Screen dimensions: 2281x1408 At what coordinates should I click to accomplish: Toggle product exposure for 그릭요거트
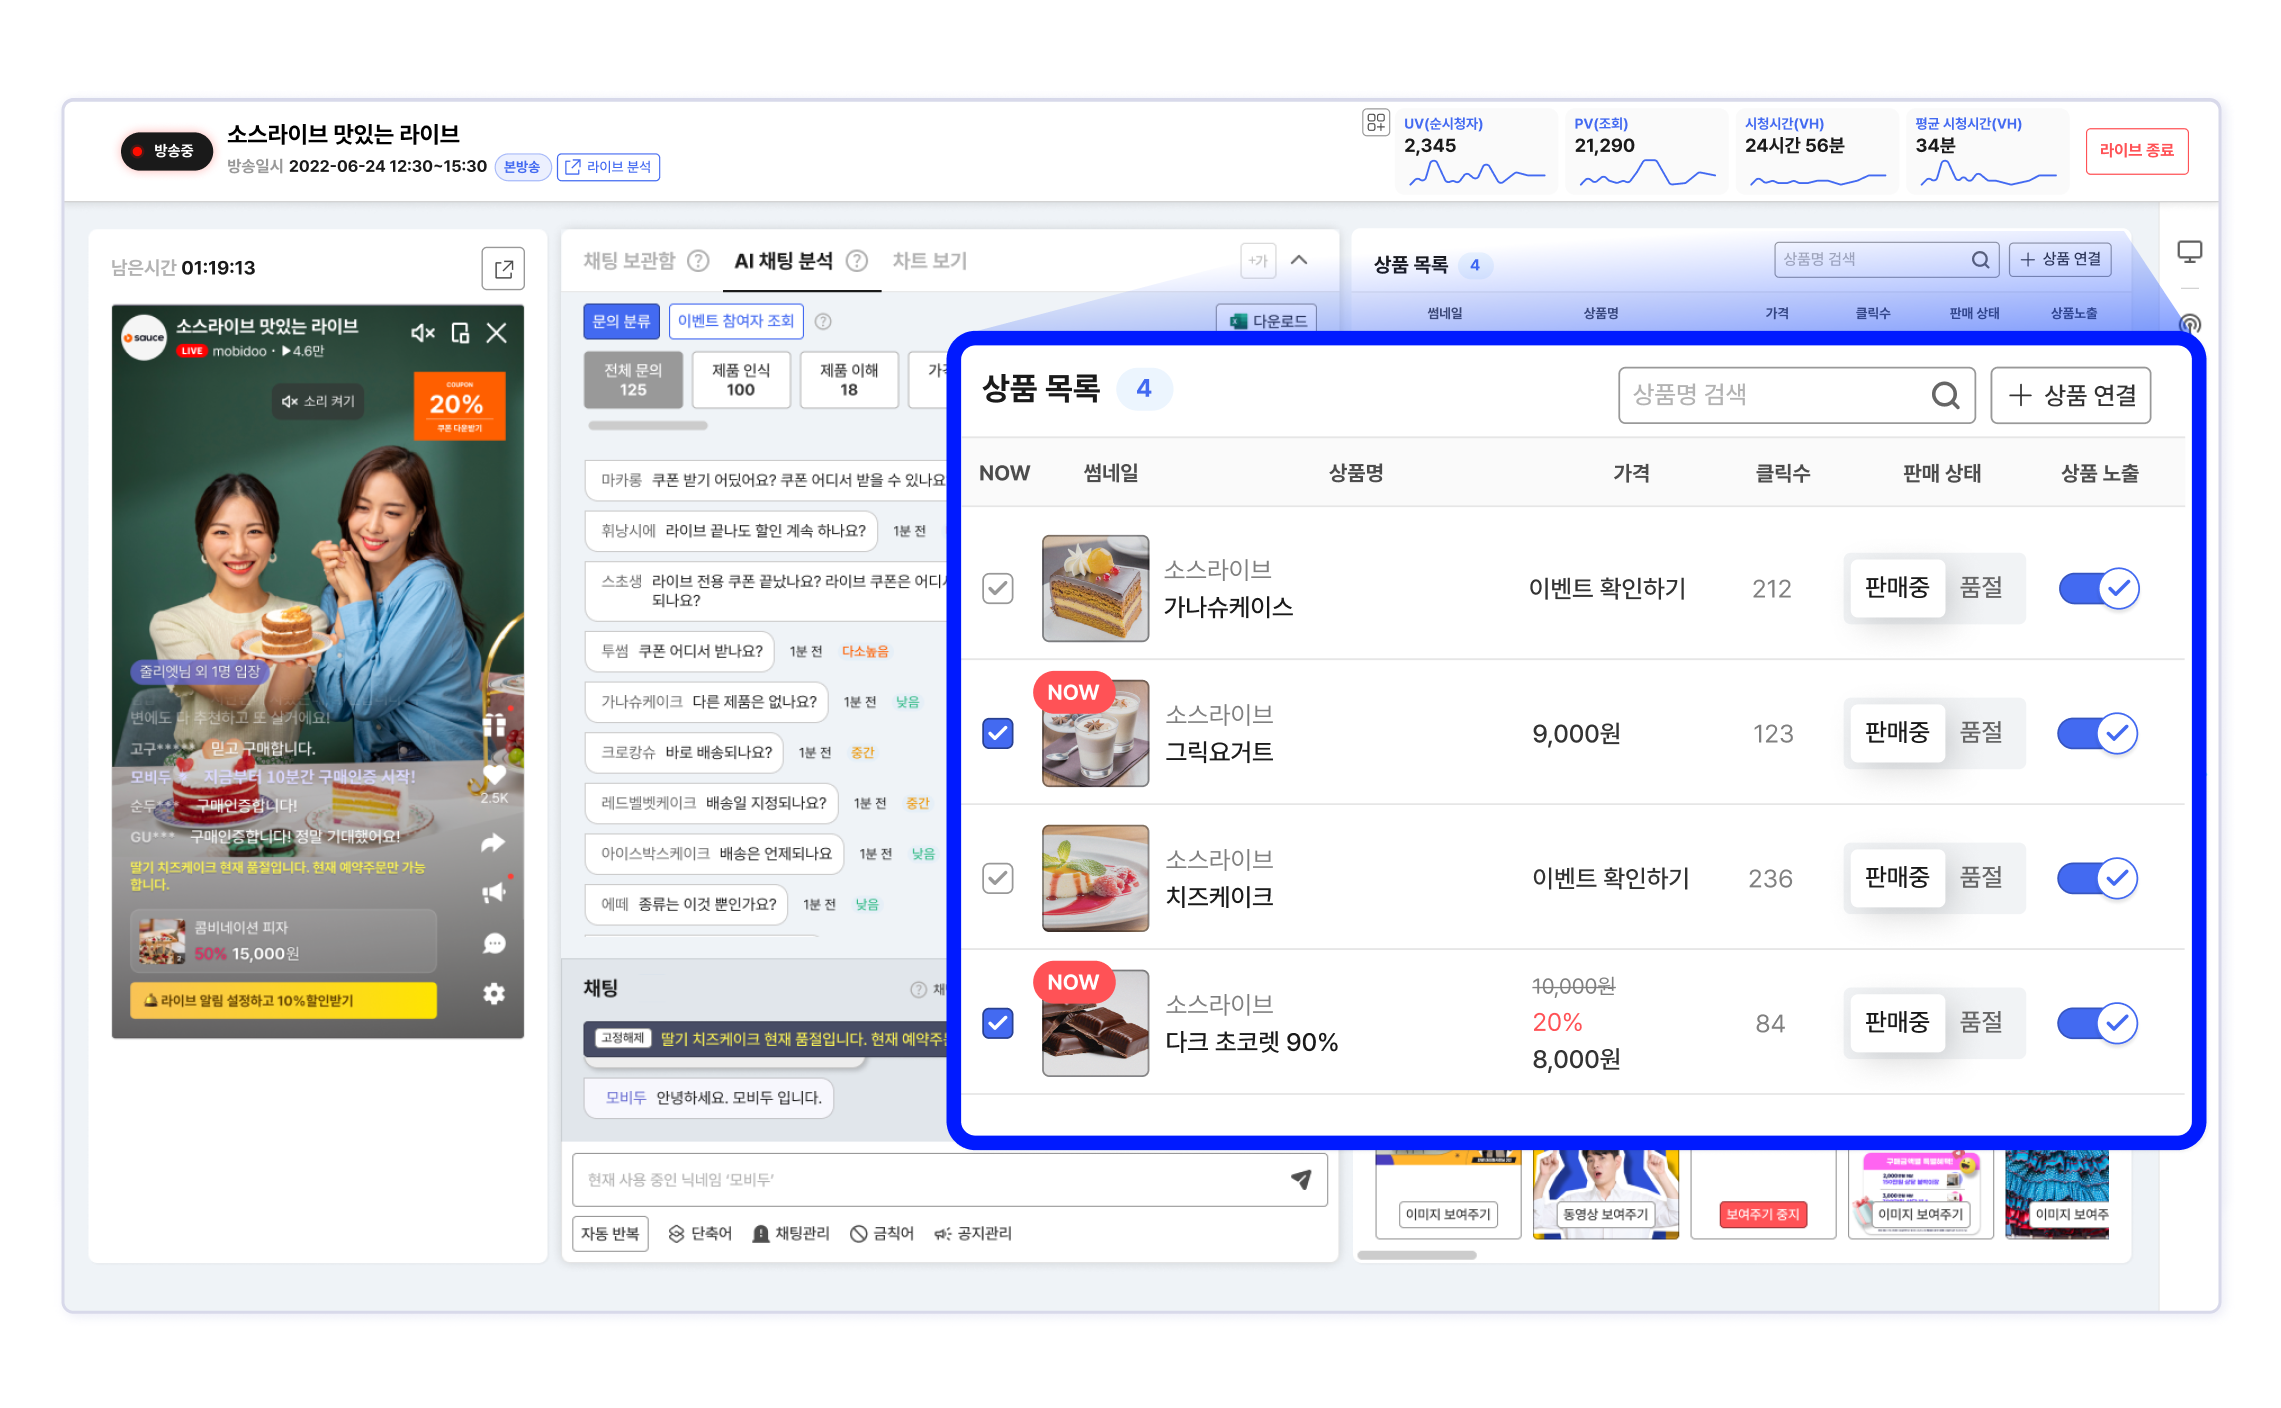[x=2098, y=733]
